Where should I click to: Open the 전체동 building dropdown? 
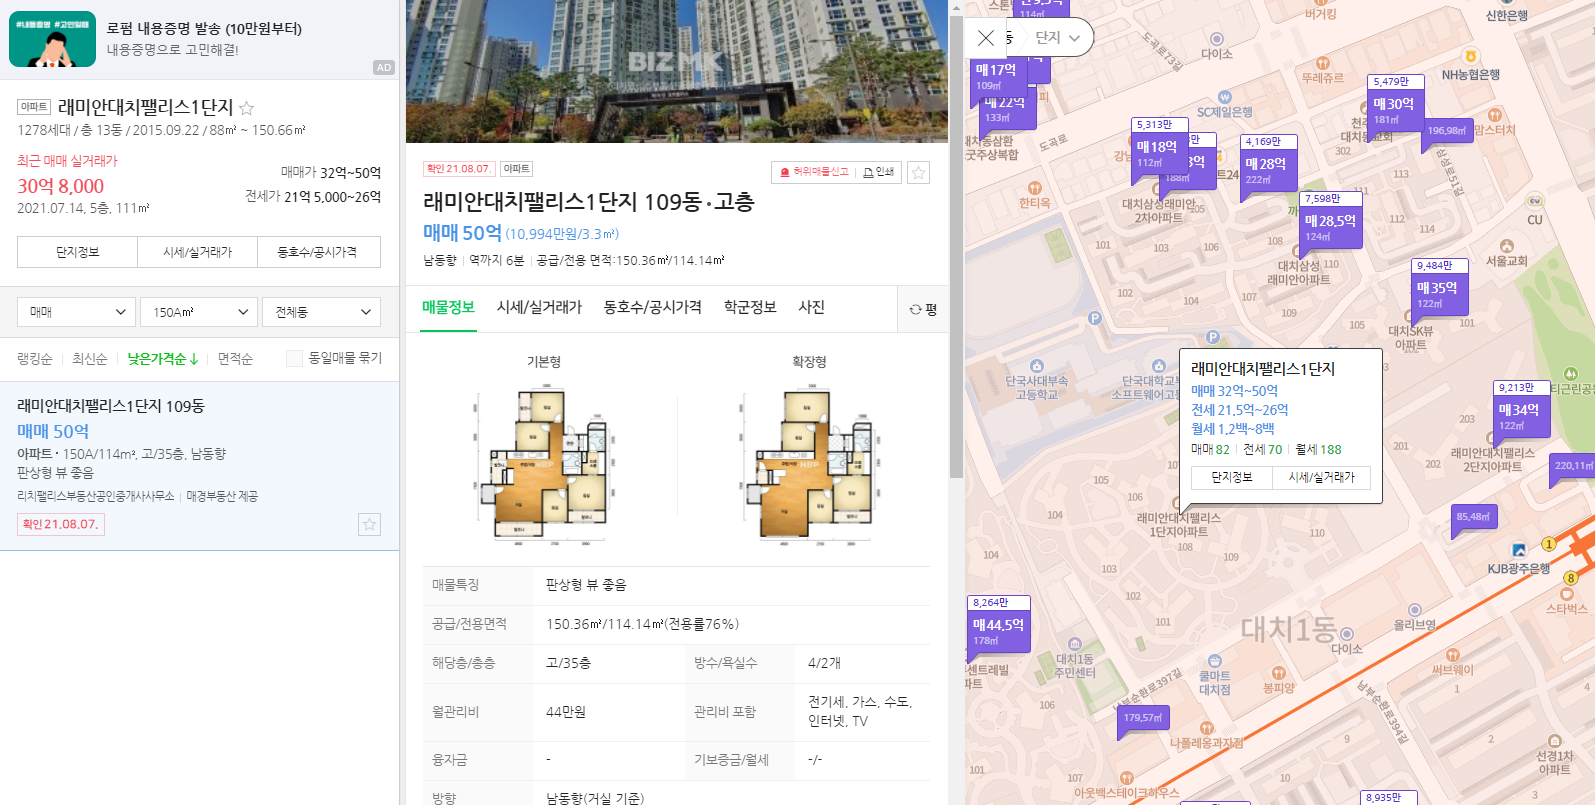click(322, 312)
